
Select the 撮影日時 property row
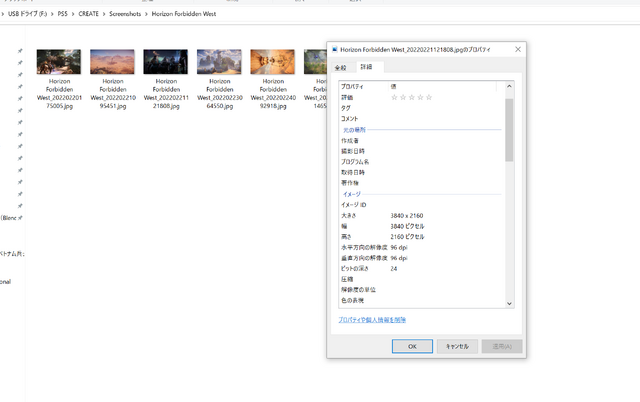click(x=421, y=151)
